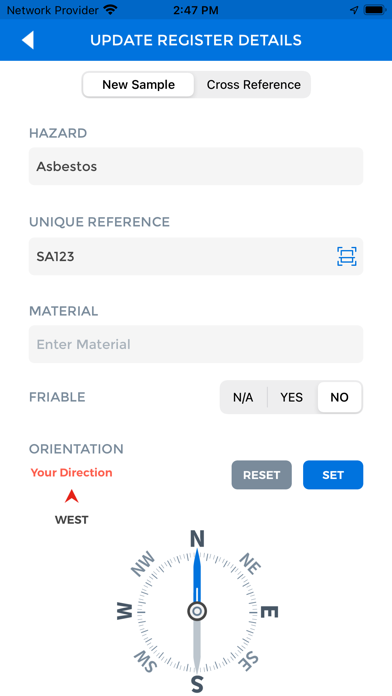Click the blue SET button
This screenshot has height=696, width=392.
(x=333, y=475)
